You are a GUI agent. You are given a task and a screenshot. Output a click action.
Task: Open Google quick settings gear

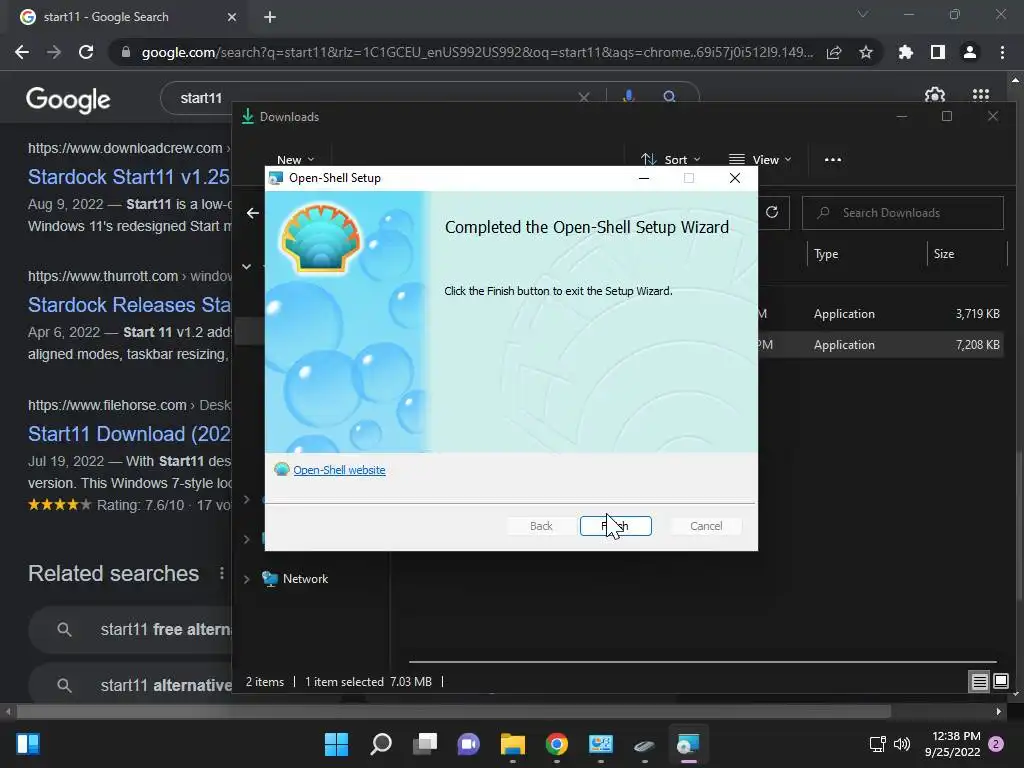point(935,96)
